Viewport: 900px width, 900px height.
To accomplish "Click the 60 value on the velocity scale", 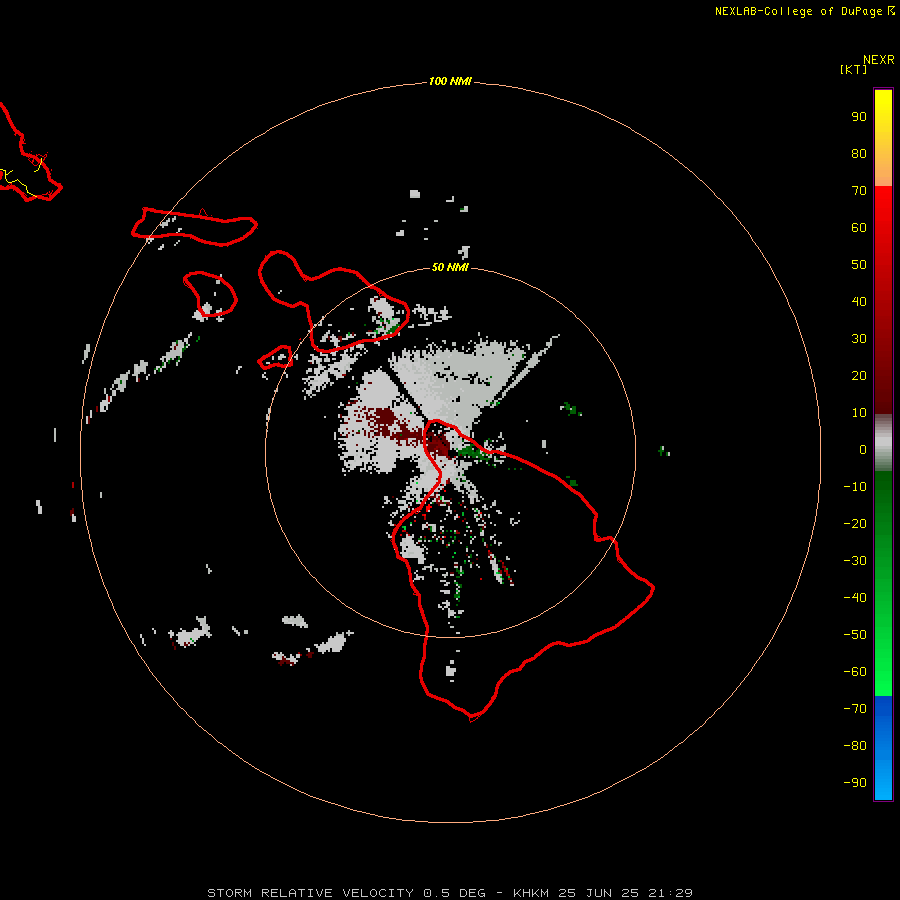I will [x=859, y=228].
